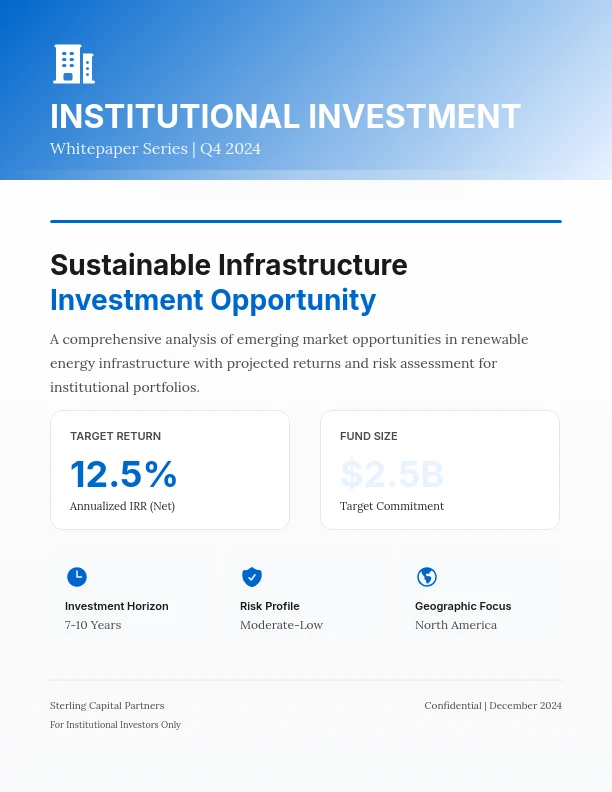Click the INSTITUTIONAL INVESTMENT header title
Screen dimensions: 612x792
285,116
